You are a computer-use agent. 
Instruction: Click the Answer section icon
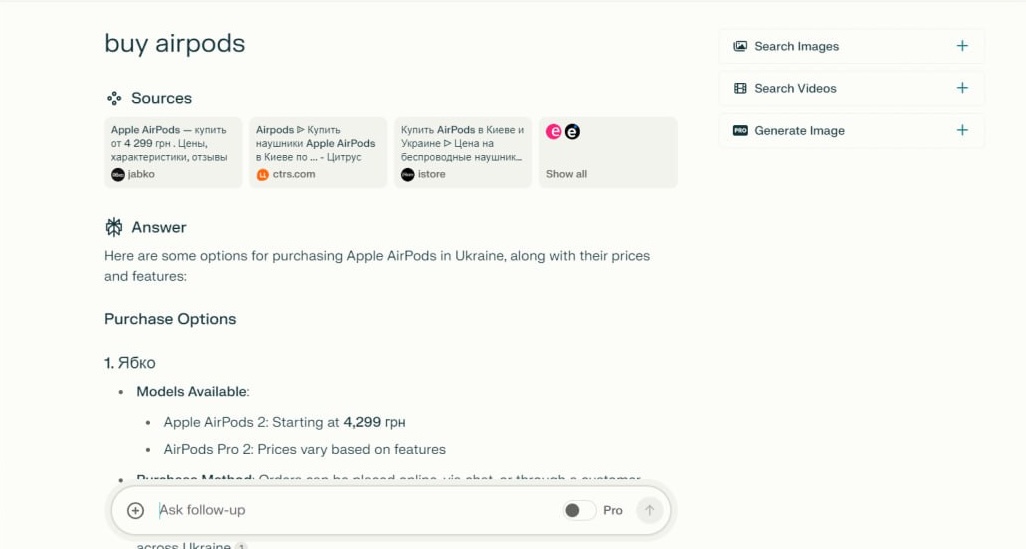click(x=114, y=227)
